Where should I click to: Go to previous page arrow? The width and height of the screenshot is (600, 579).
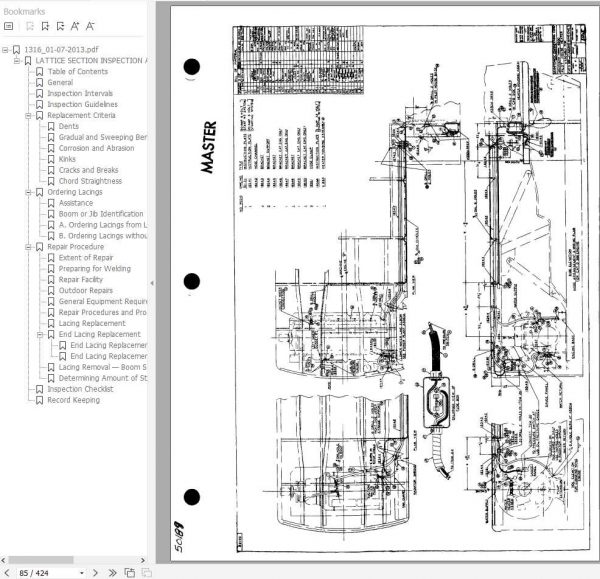[7, 572]
